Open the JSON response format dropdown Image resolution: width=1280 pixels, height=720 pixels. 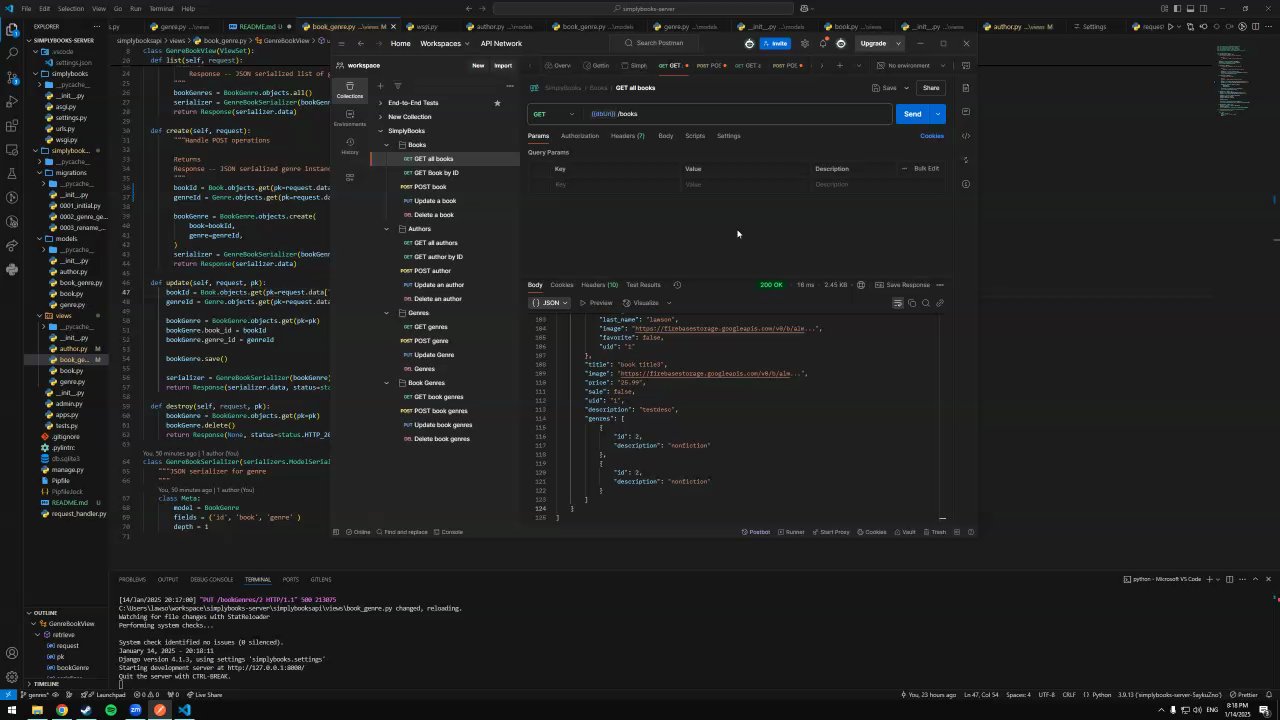pyautogui.click(x=549, y=303)
